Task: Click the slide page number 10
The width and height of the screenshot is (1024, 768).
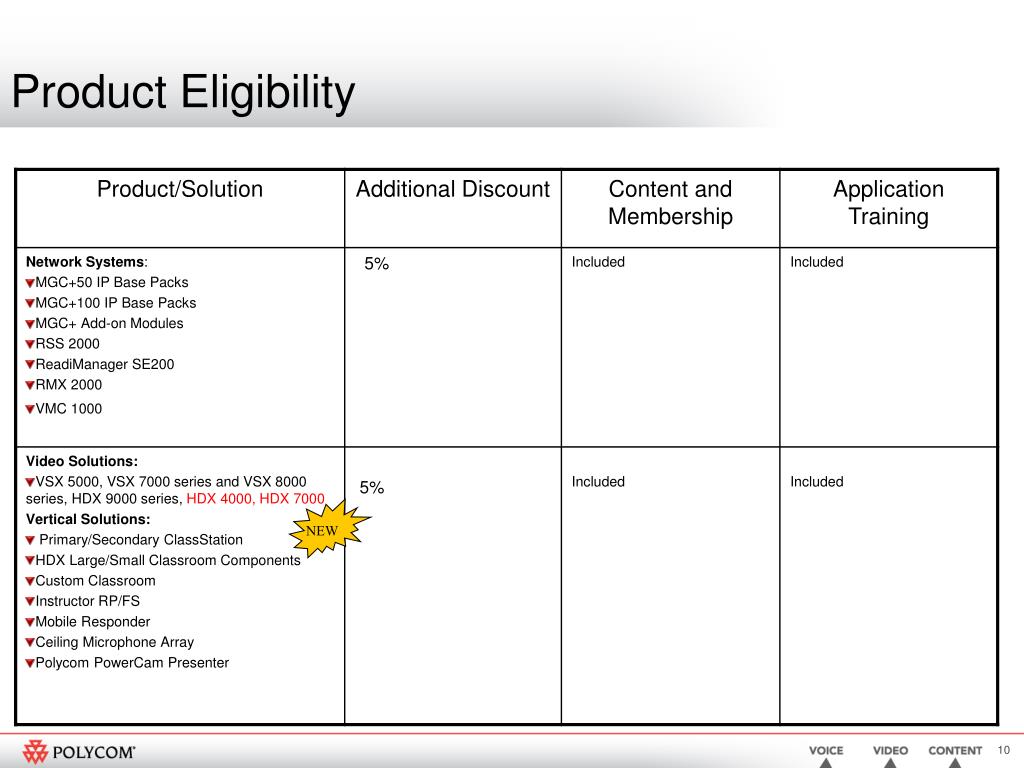Action: pyautogui.click(x=1004, y=750)
